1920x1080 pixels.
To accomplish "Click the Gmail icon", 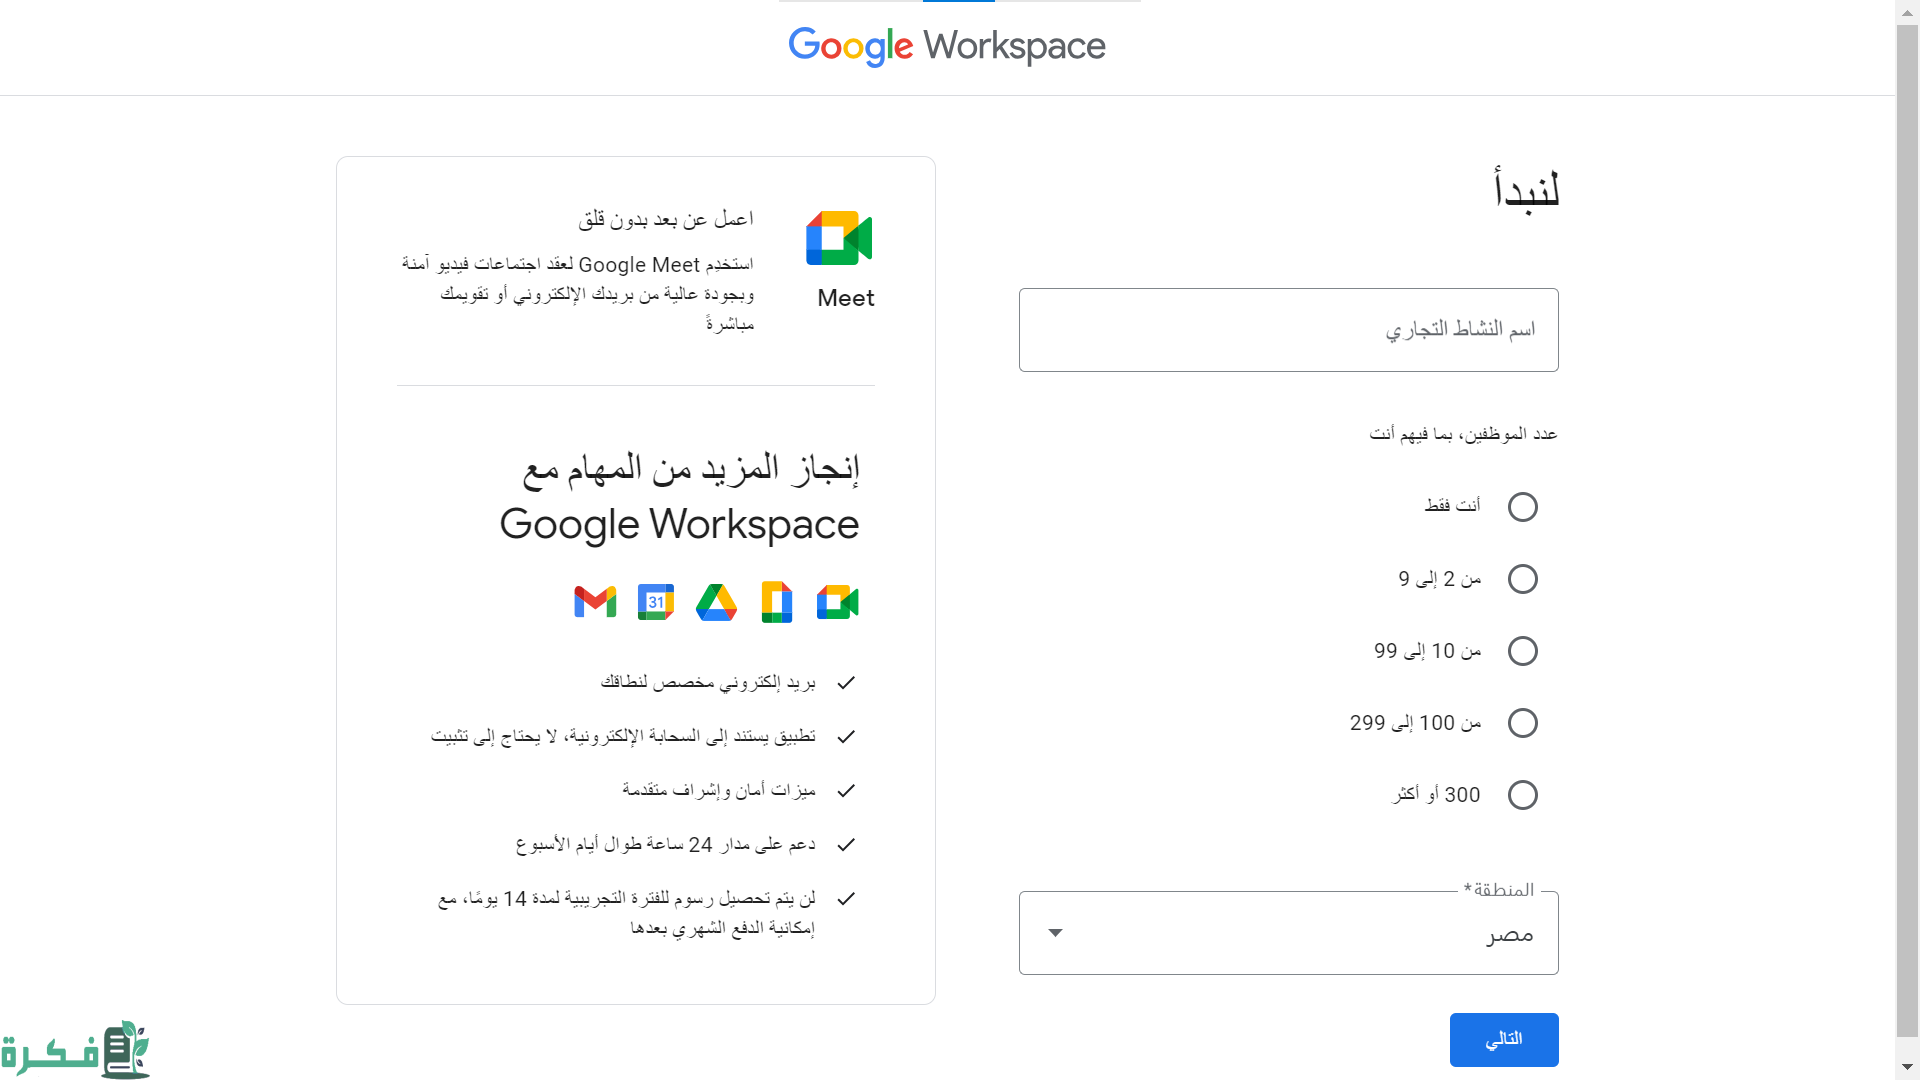I will pyautogui.click(x=595, y=602).
